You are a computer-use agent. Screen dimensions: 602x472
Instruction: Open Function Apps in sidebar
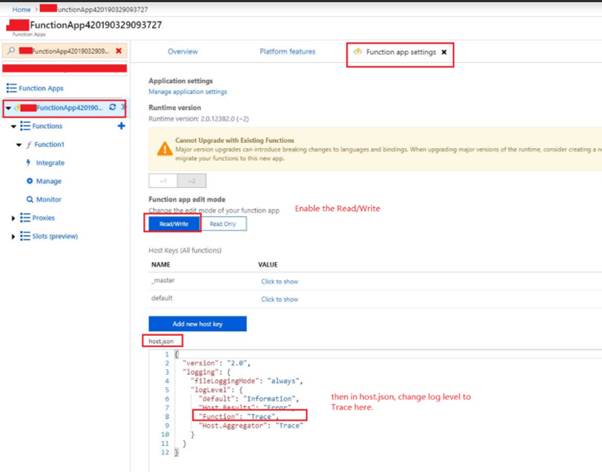[41, 88]
